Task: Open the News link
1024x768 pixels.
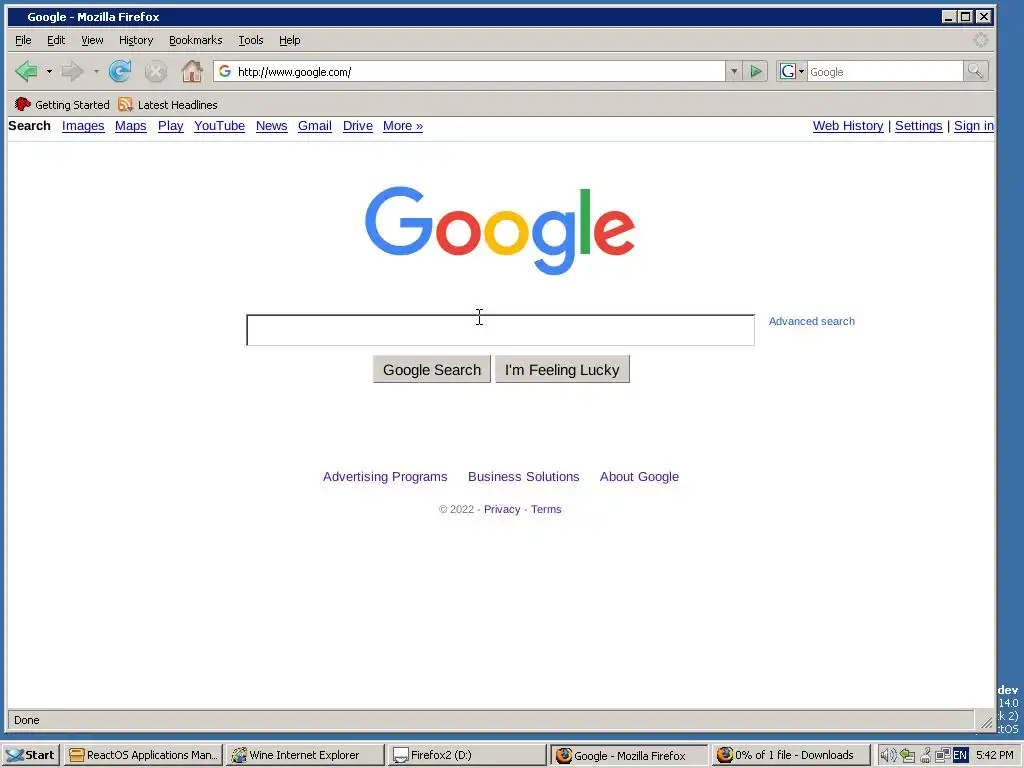Action: (272, 126)
